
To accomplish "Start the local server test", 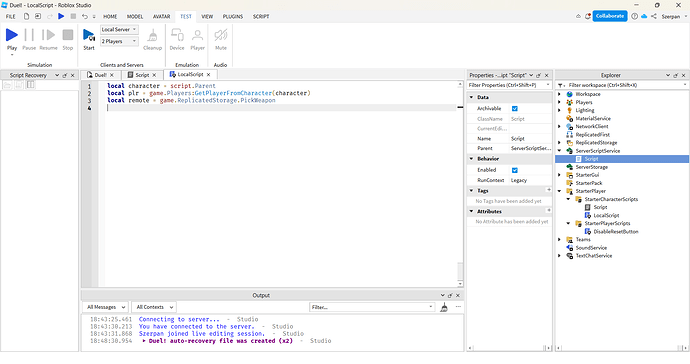I will point(89,39).
